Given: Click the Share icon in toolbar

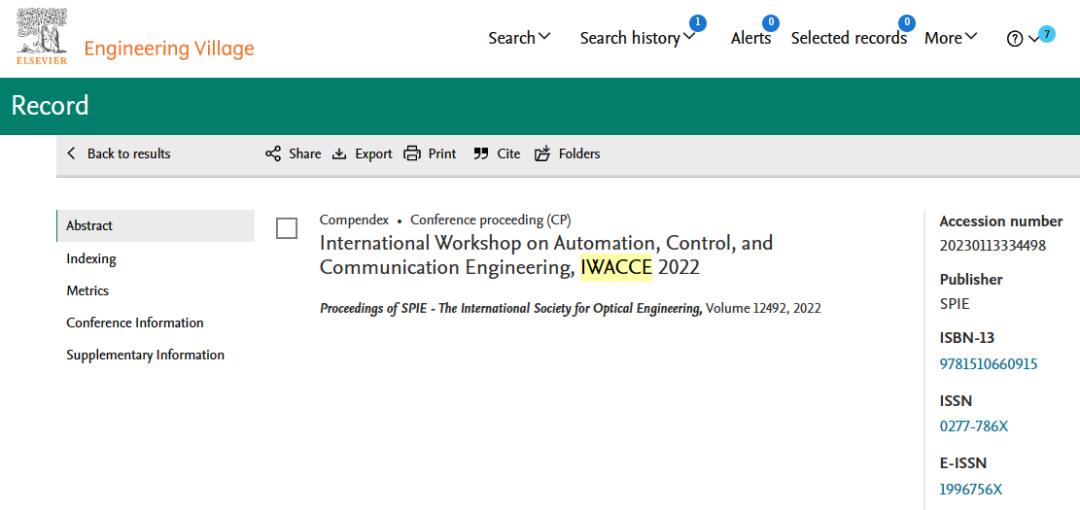Looking at the screenshot, I should (x=273, y=154).
